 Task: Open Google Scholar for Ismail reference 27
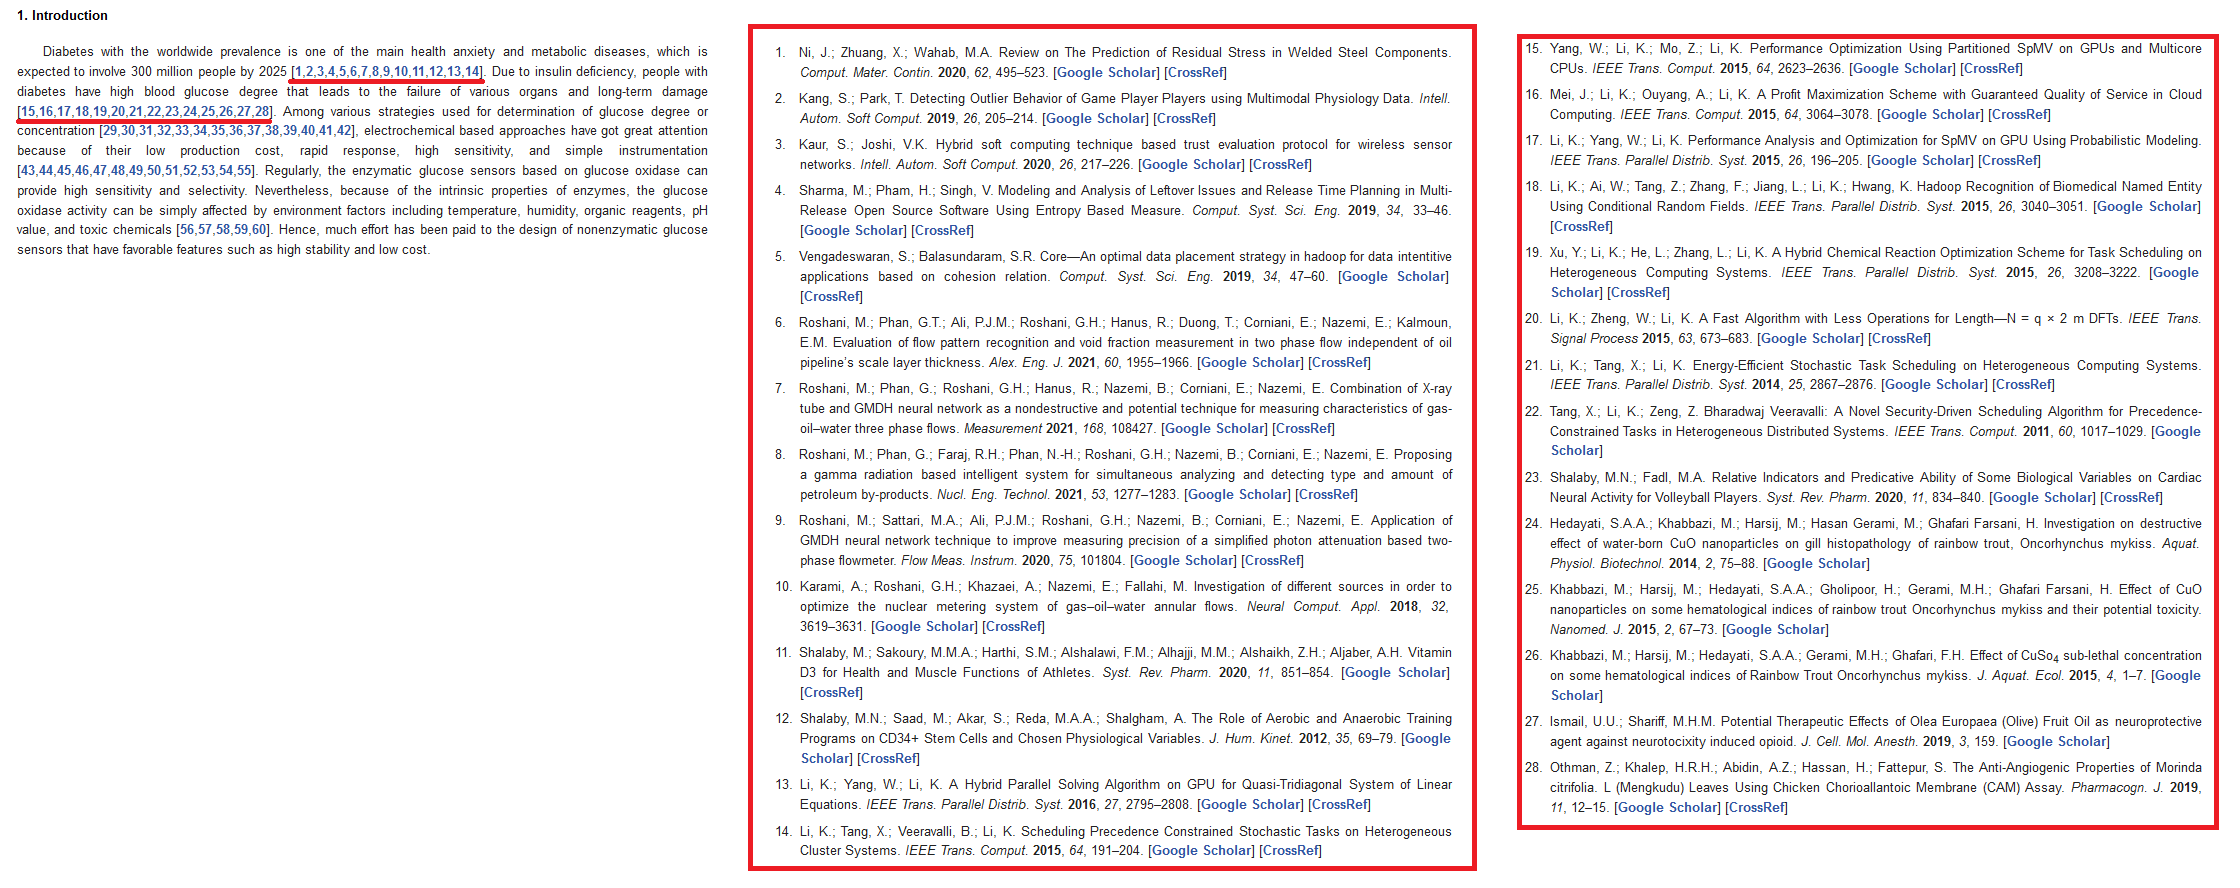(2057, 742)
